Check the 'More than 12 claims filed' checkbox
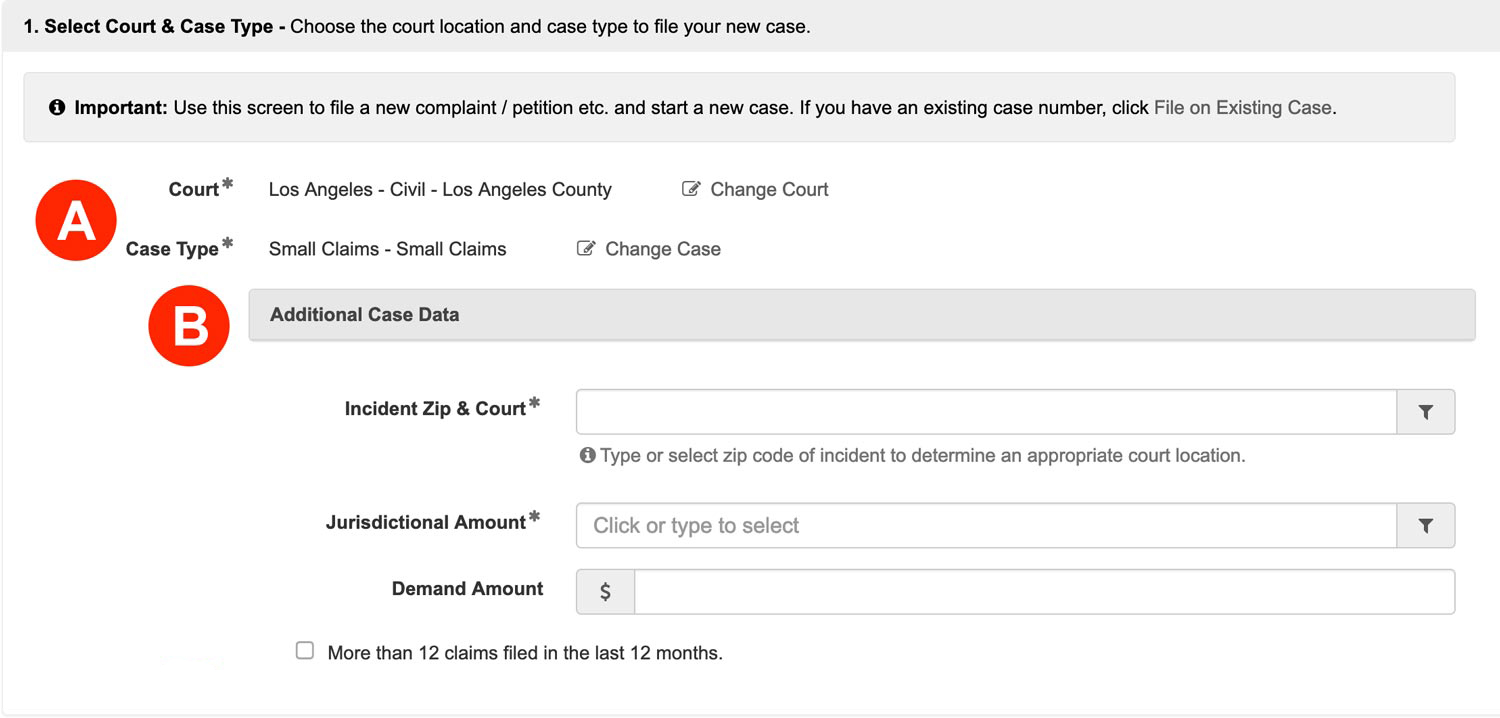 [x=305, y=651]
